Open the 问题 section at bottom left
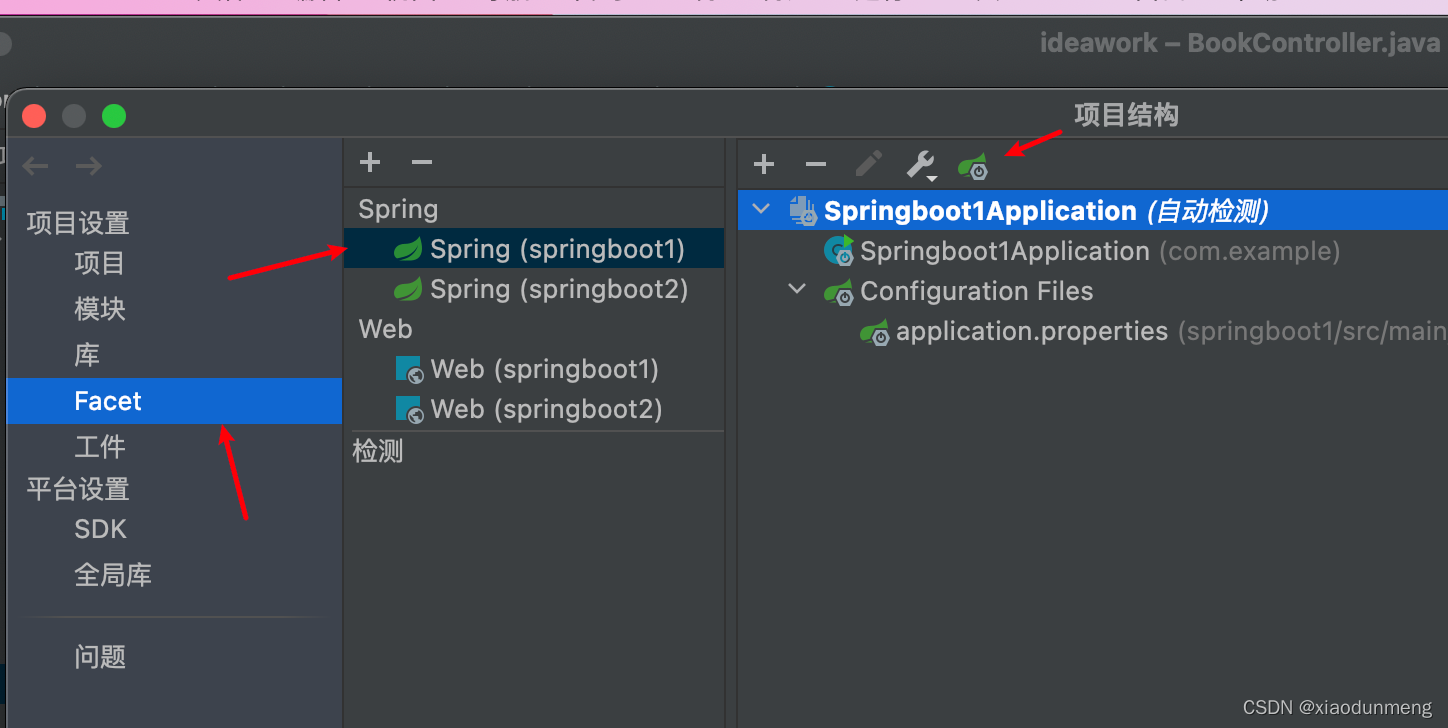The height and width of the screenshot is (728, 1448). [101, 657]
